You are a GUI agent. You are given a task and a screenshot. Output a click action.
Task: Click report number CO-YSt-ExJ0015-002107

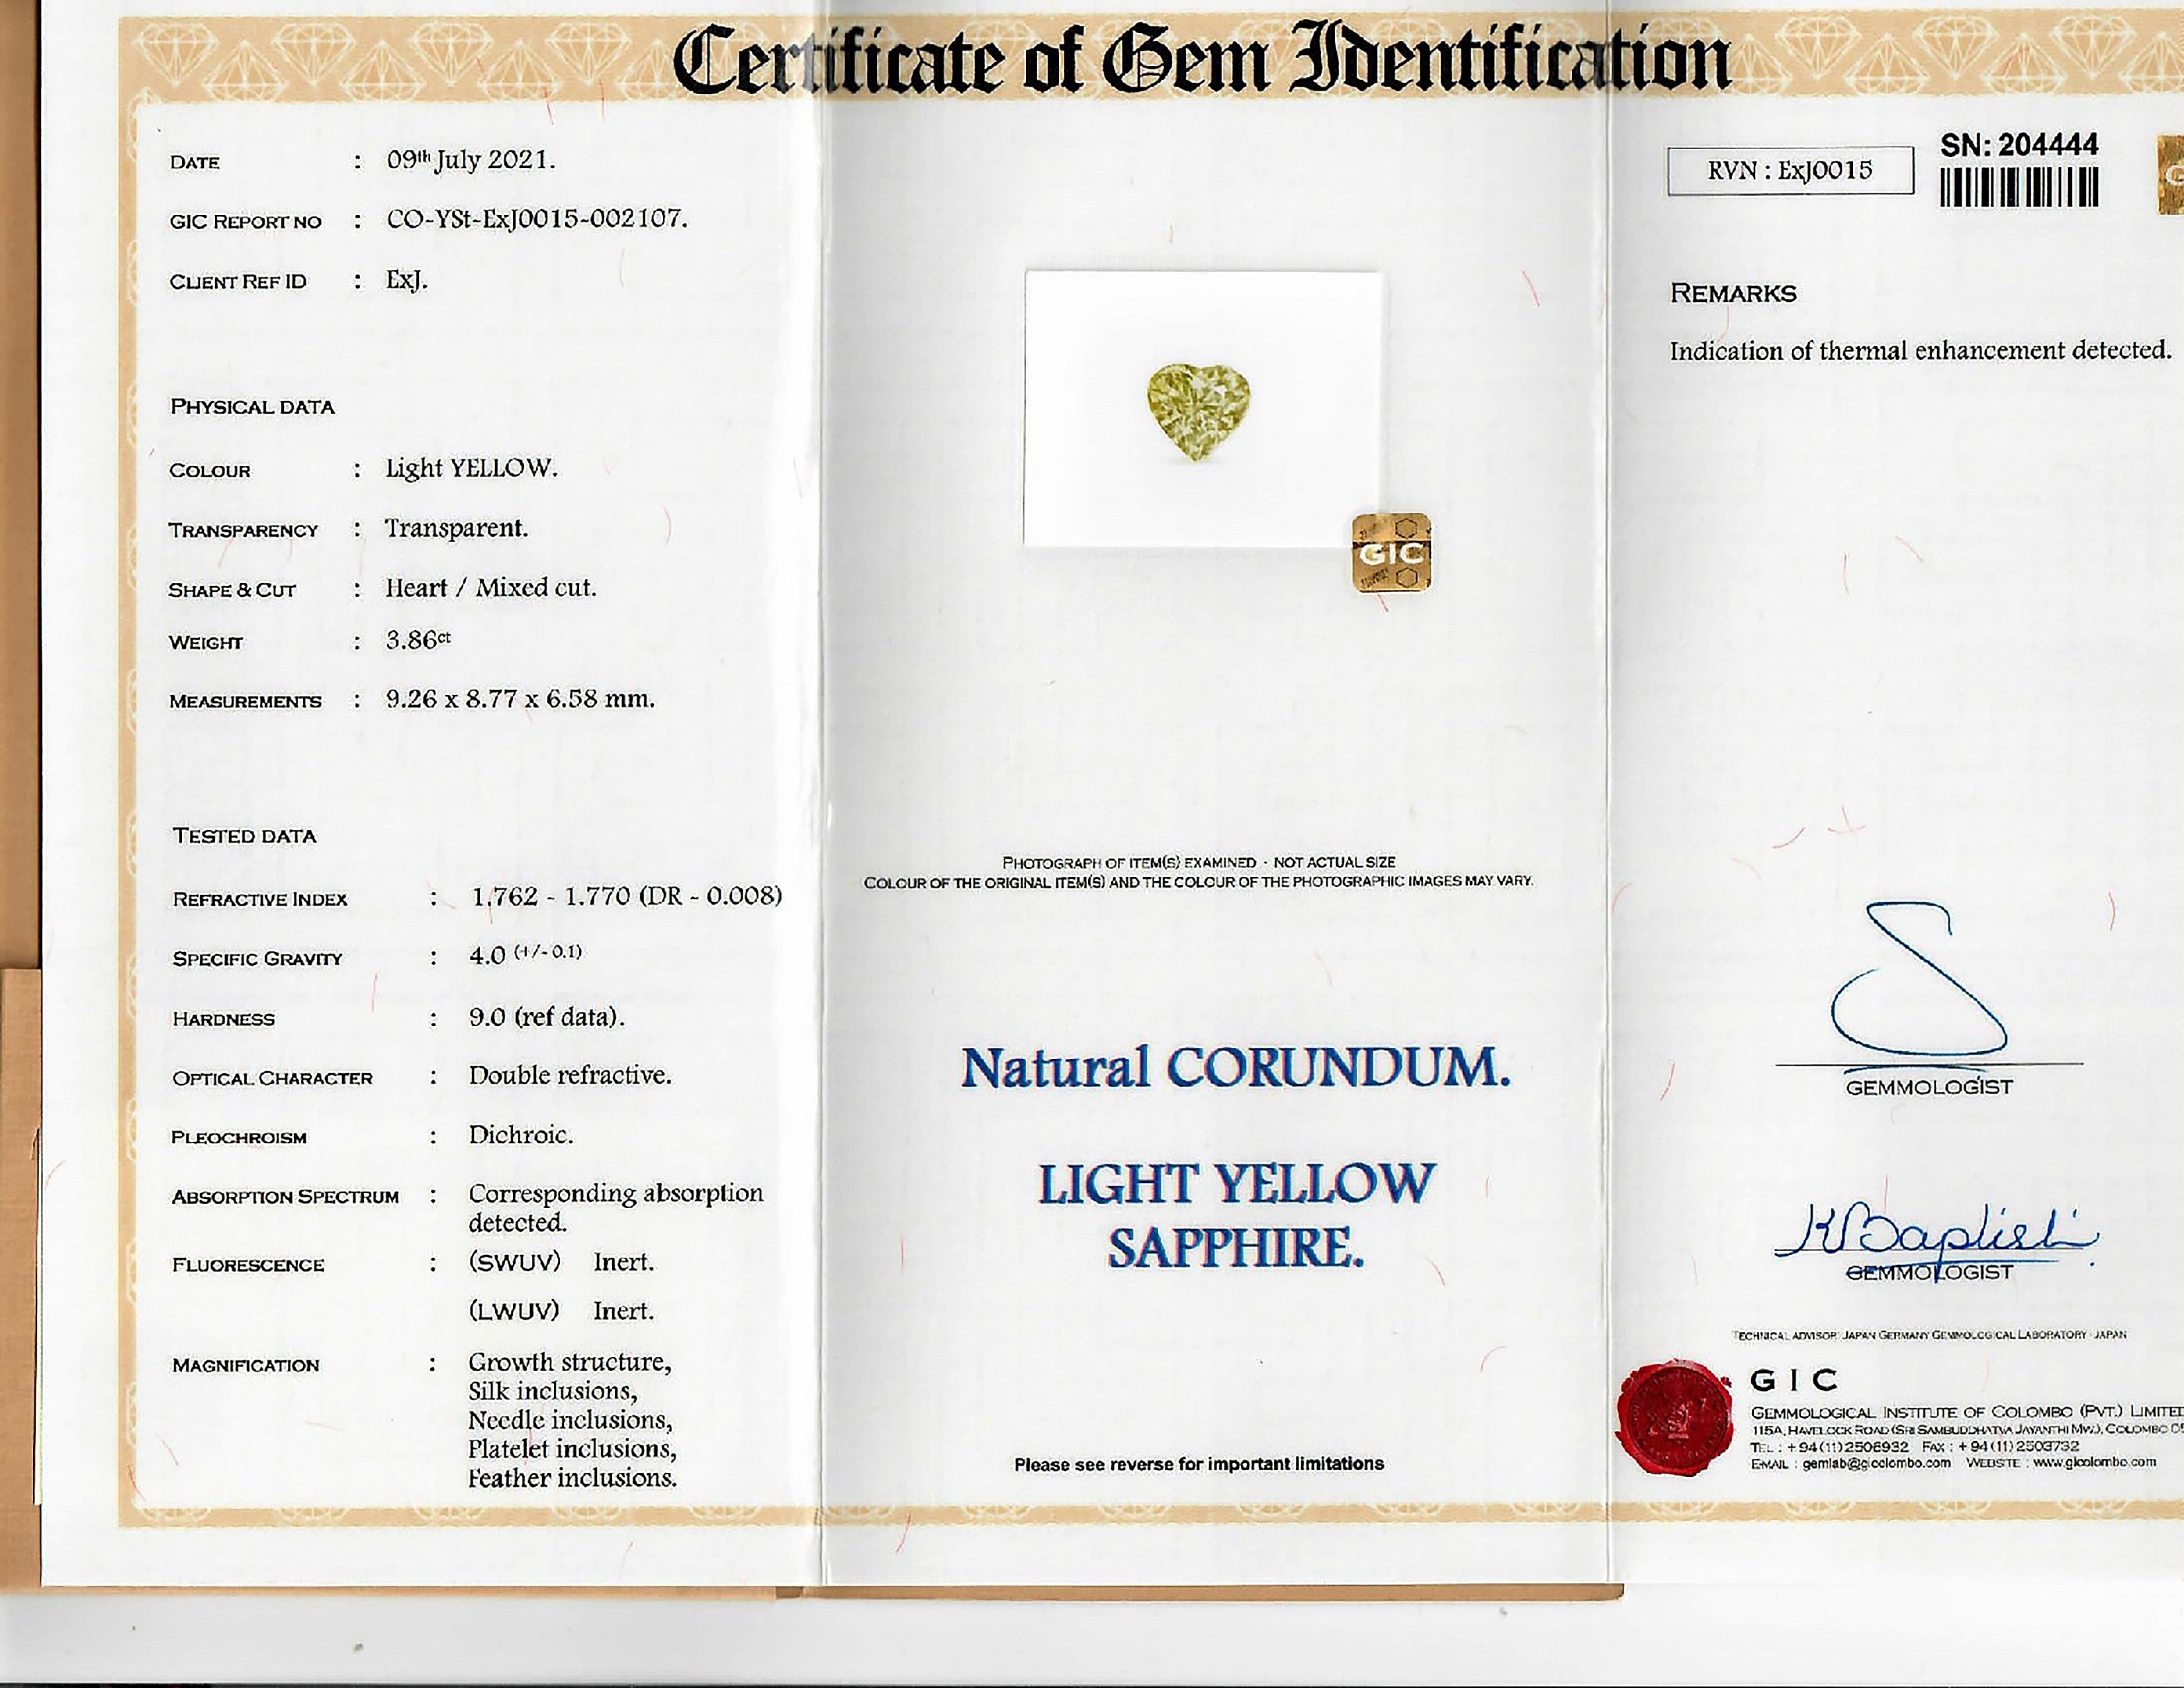tap(537, 219)
